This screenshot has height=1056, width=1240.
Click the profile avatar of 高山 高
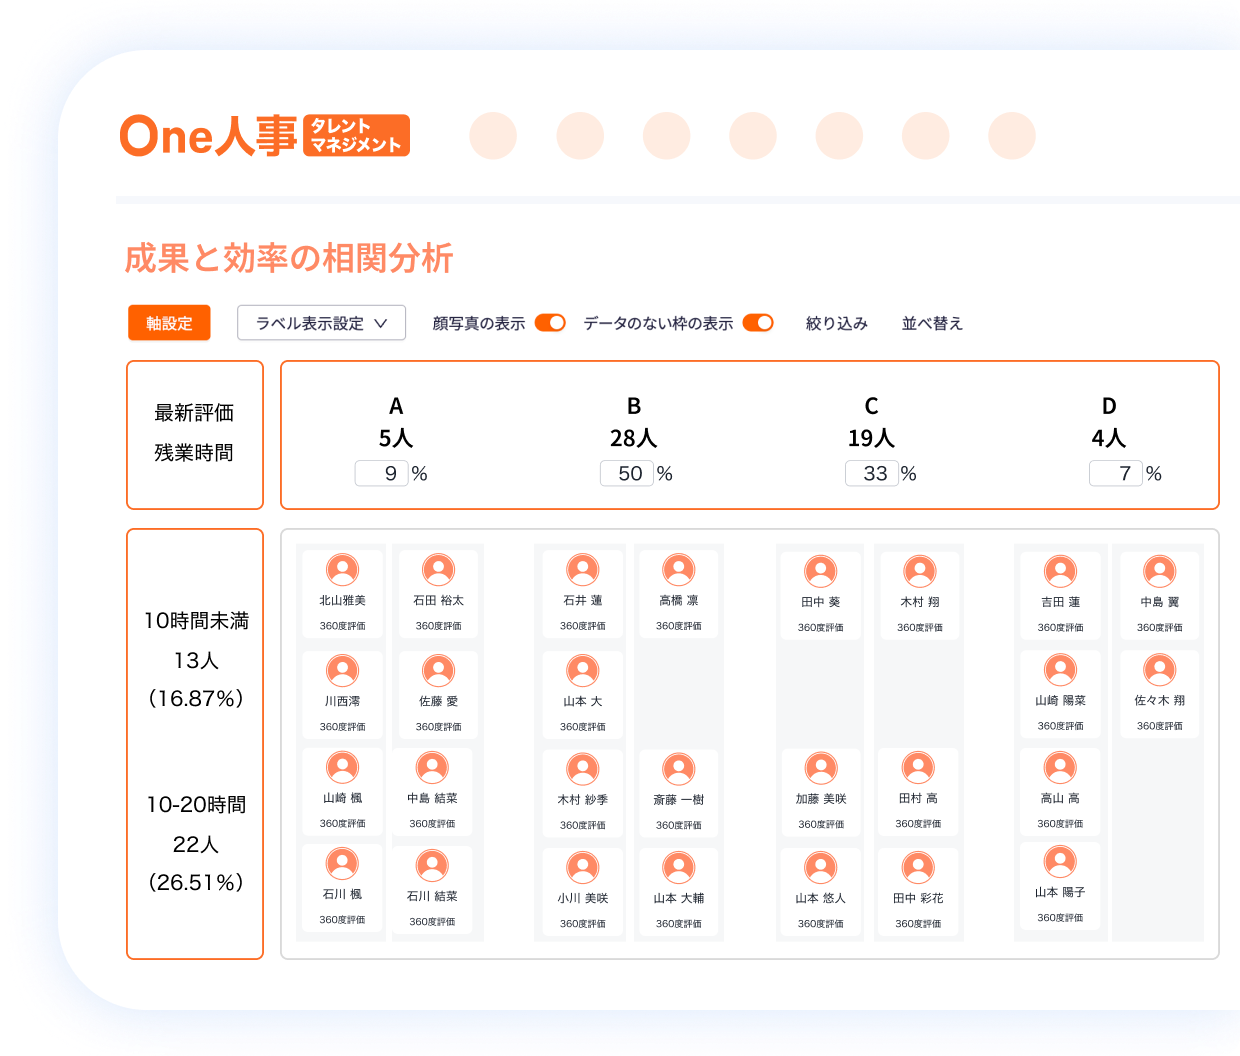tap(1060, 768)
